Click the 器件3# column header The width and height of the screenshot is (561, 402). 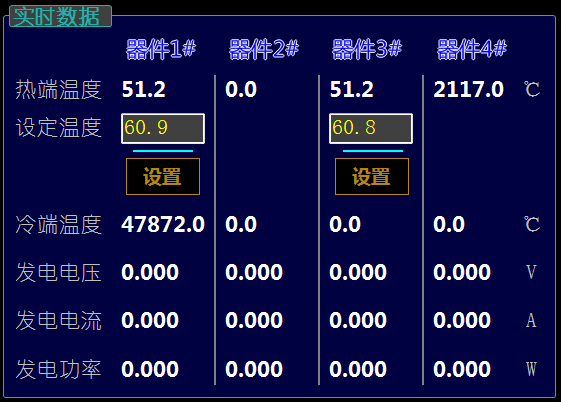pyautogui.click(x=367, y=49)
